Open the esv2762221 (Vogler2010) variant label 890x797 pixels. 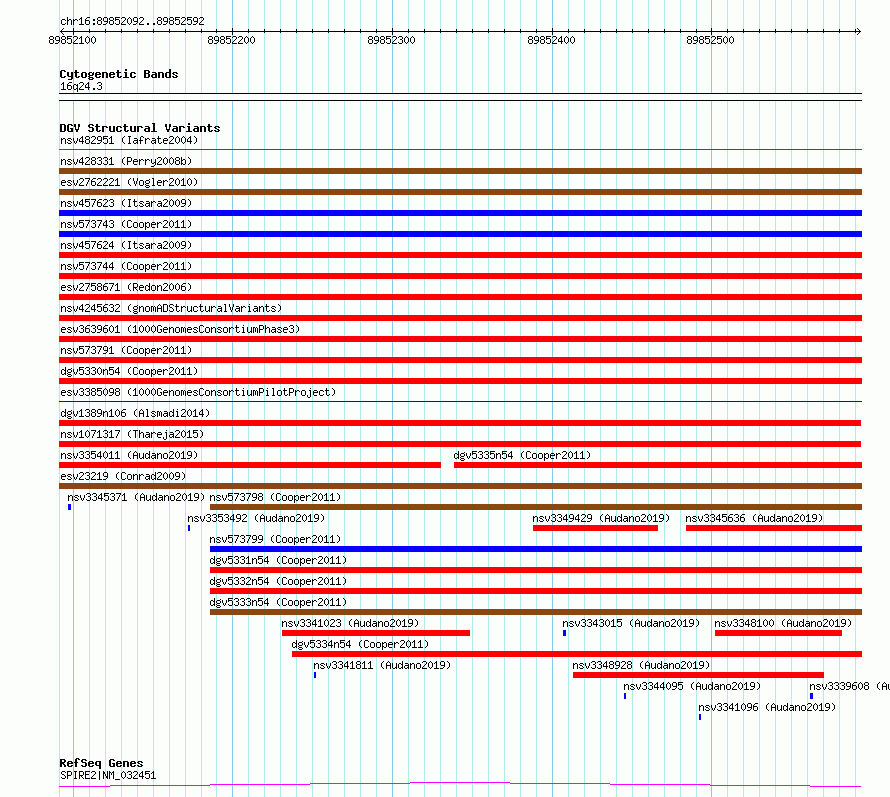tap(129, 182)
